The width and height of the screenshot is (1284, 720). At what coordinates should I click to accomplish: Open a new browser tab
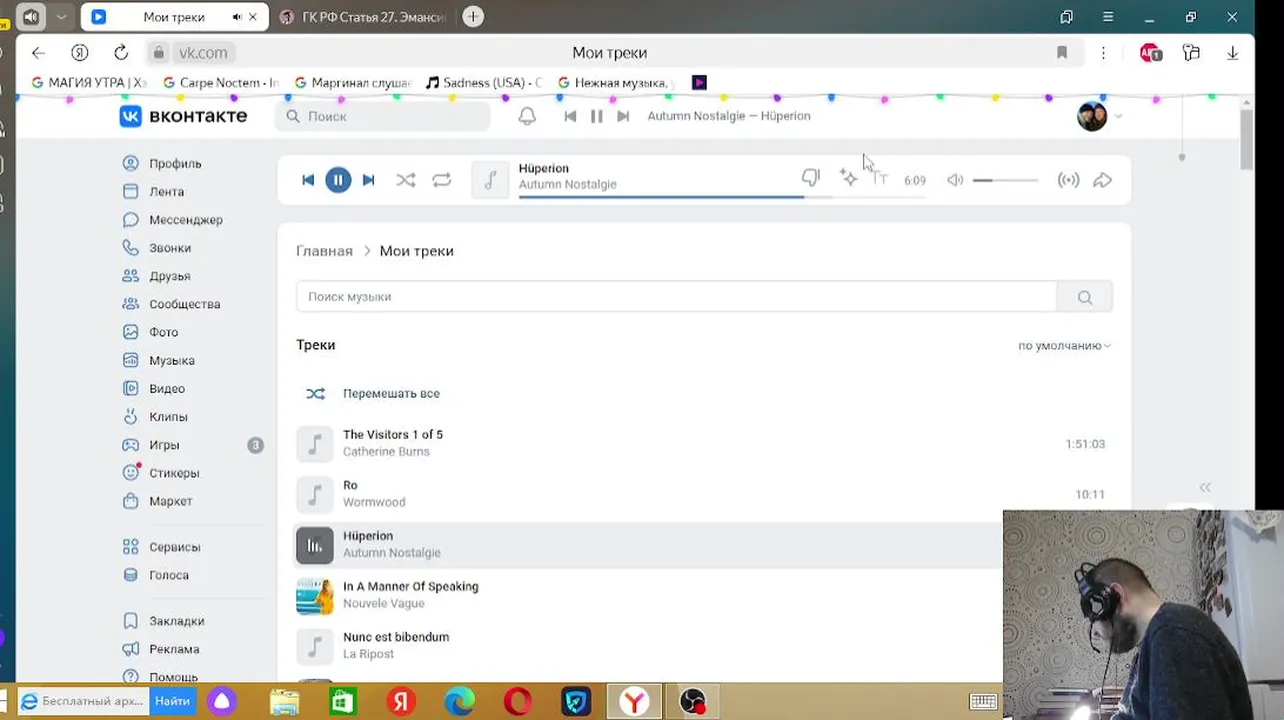click(473, 17)
